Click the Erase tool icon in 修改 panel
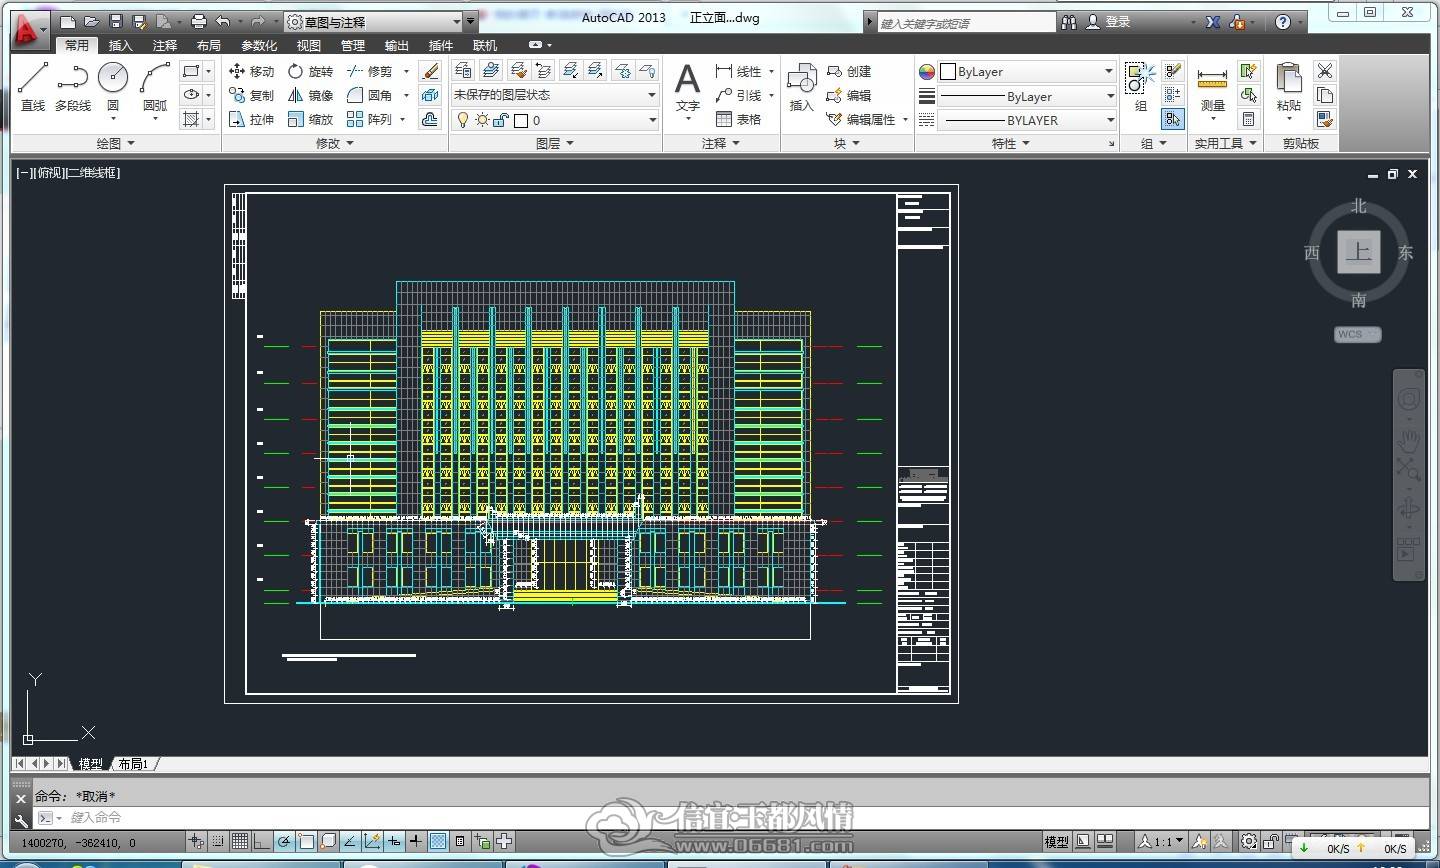This screenshot has height=868, width=1440. (430, 71)
